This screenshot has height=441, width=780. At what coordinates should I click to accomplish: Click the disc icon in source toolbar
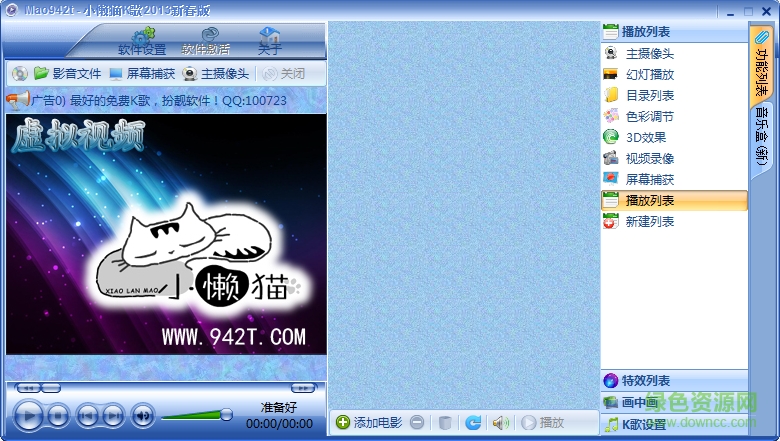(19, 74)
